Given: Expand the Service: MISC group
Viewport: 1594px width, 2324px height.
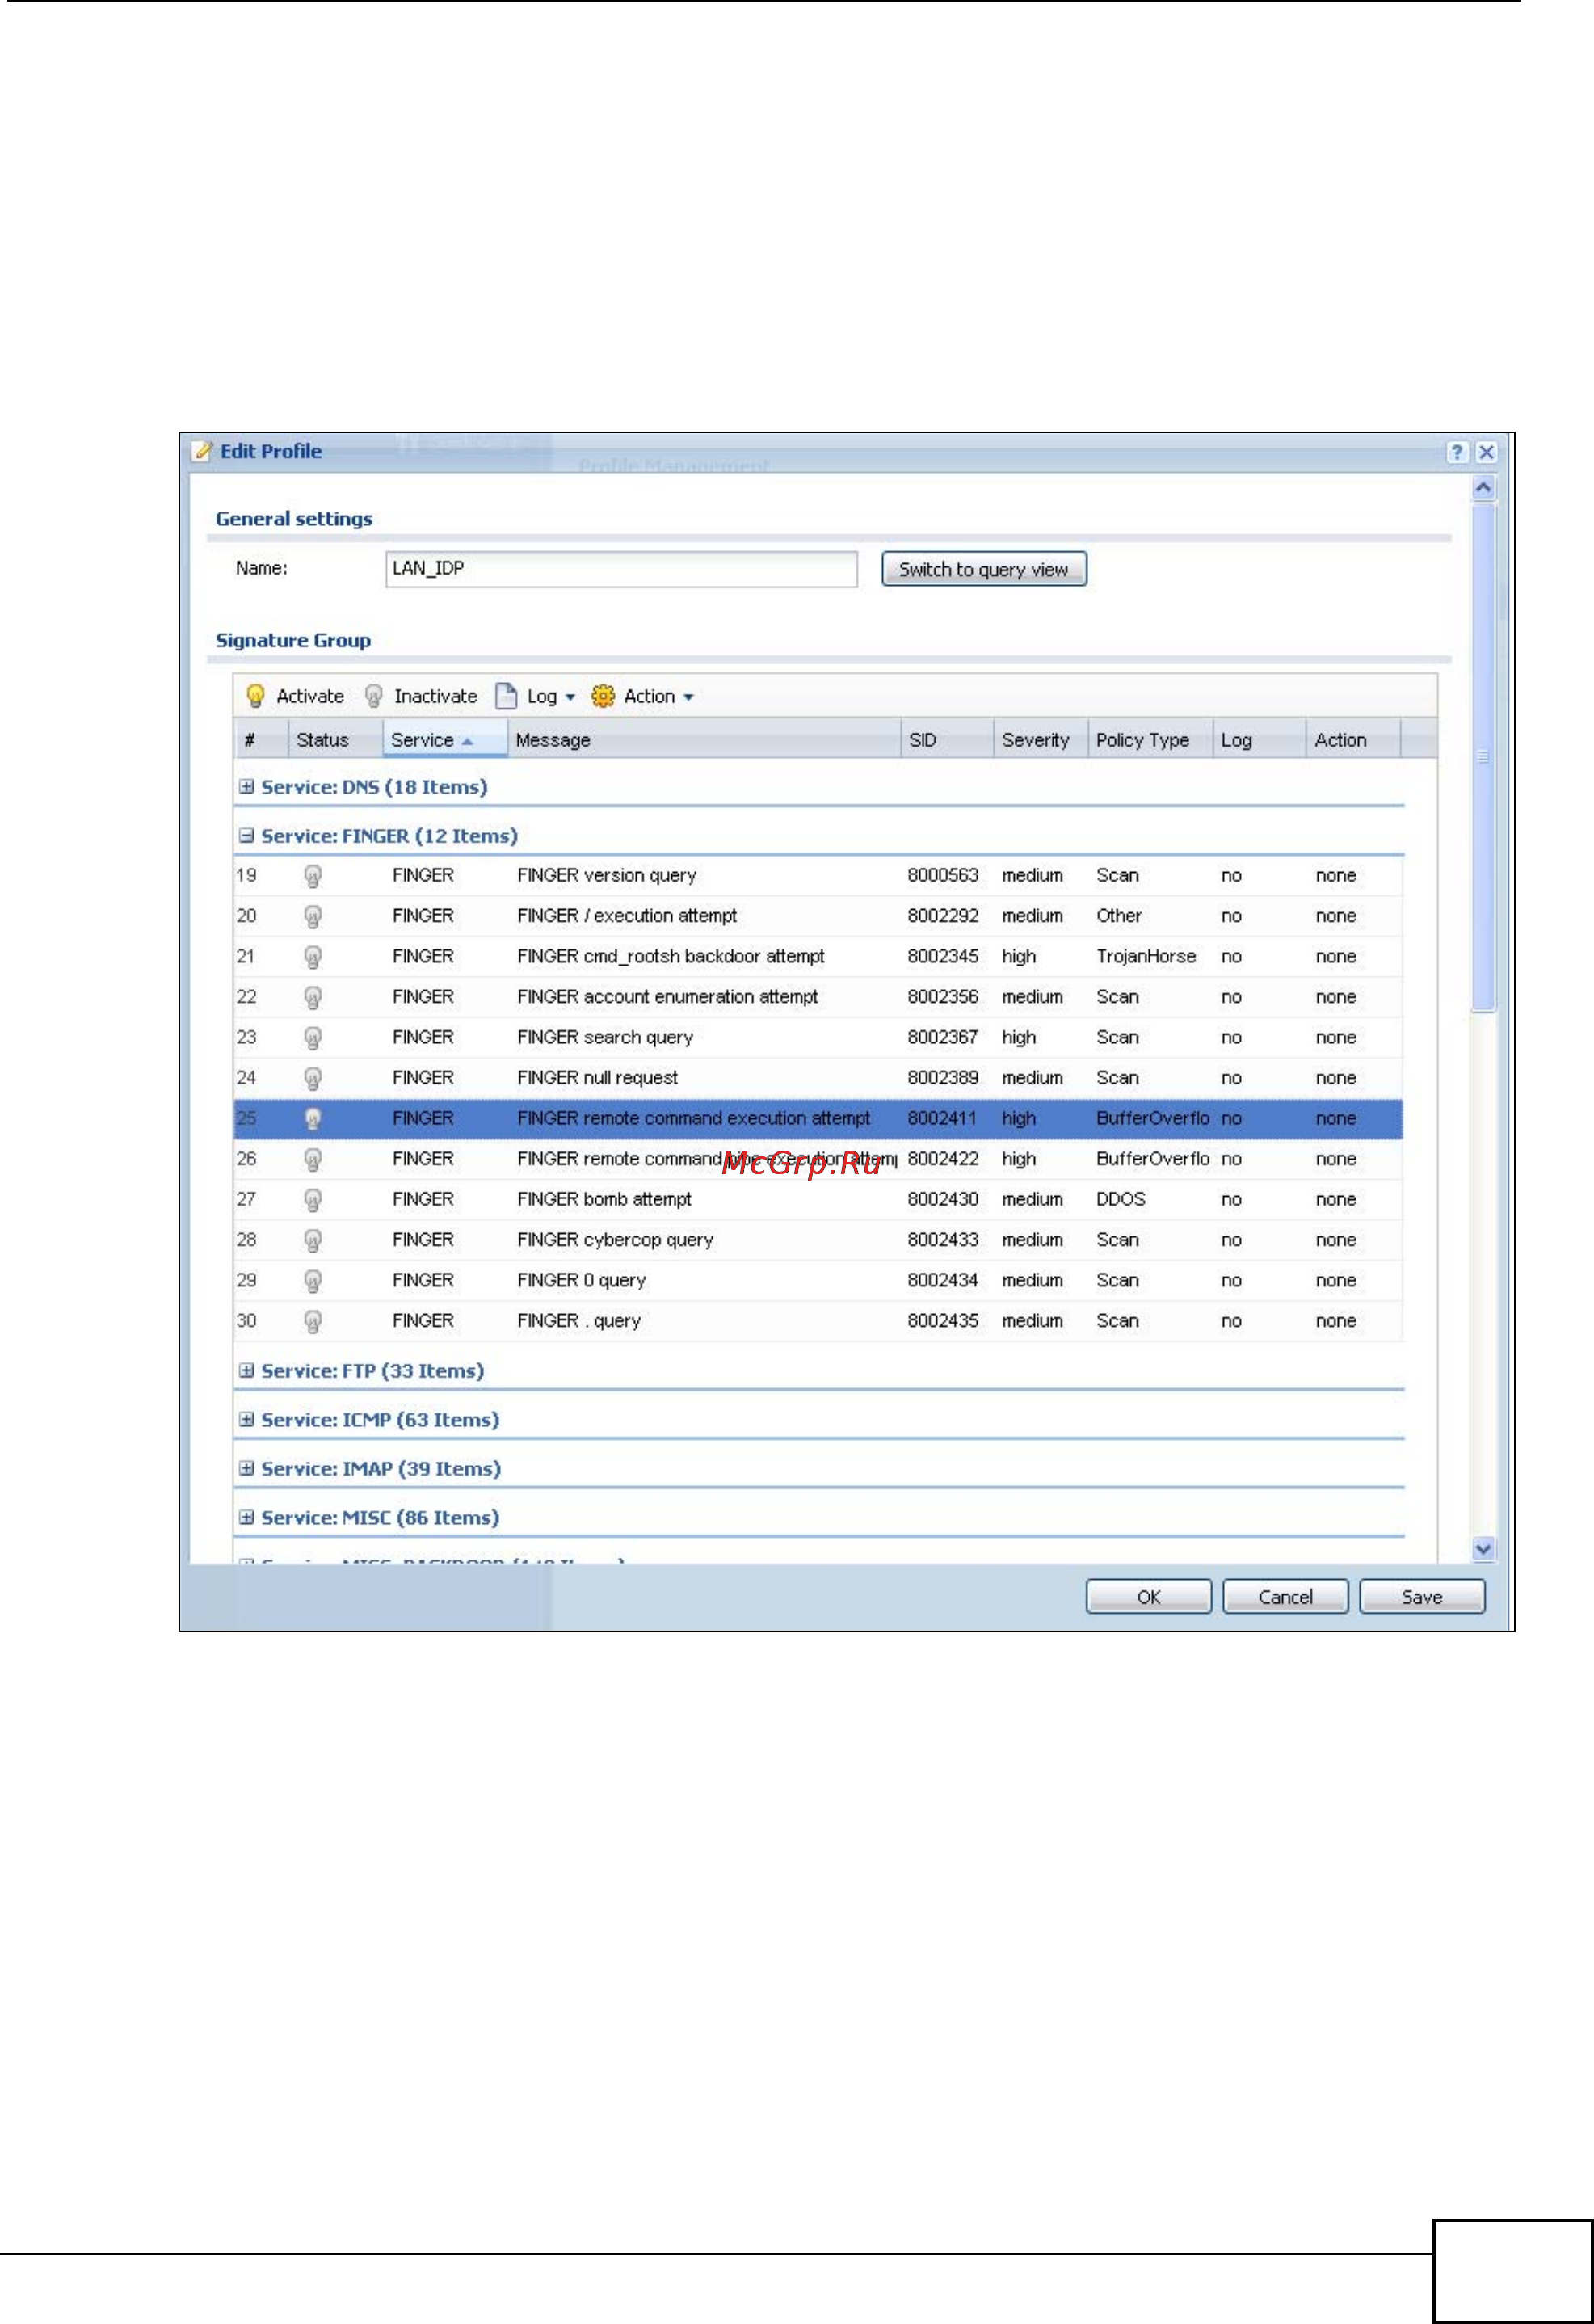Looking at the screenshot, I should pos(246,1517).
